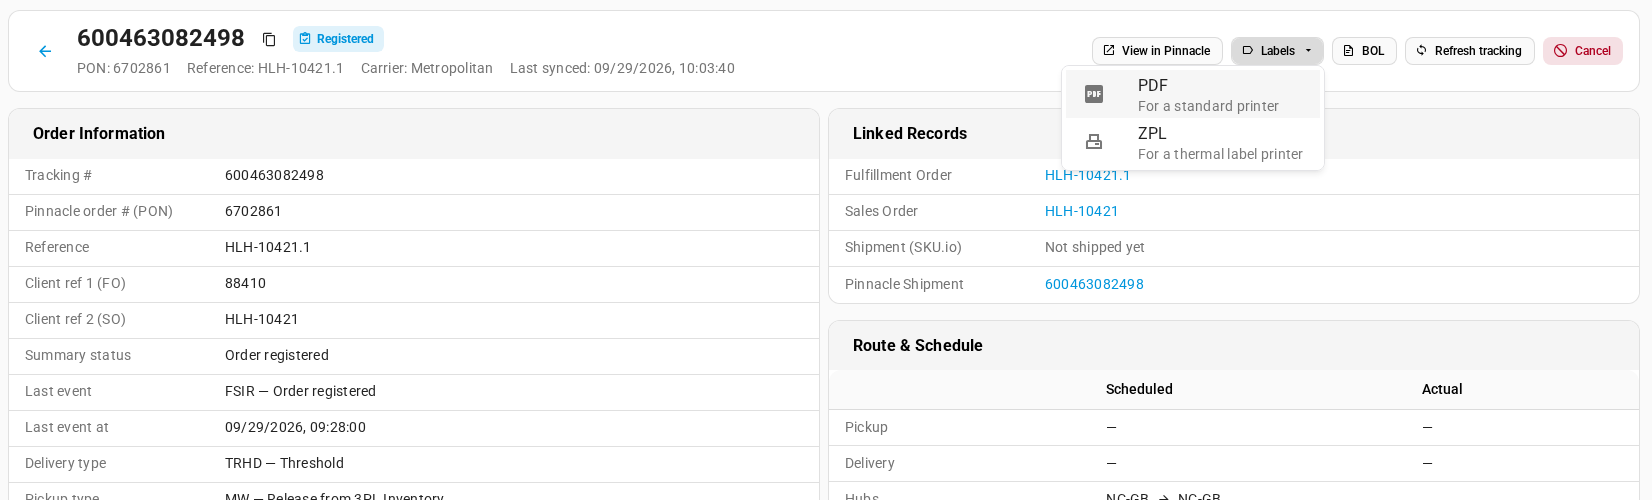
Task: Click Last event value FSIR — Order registered
Action: coord(300,391)
